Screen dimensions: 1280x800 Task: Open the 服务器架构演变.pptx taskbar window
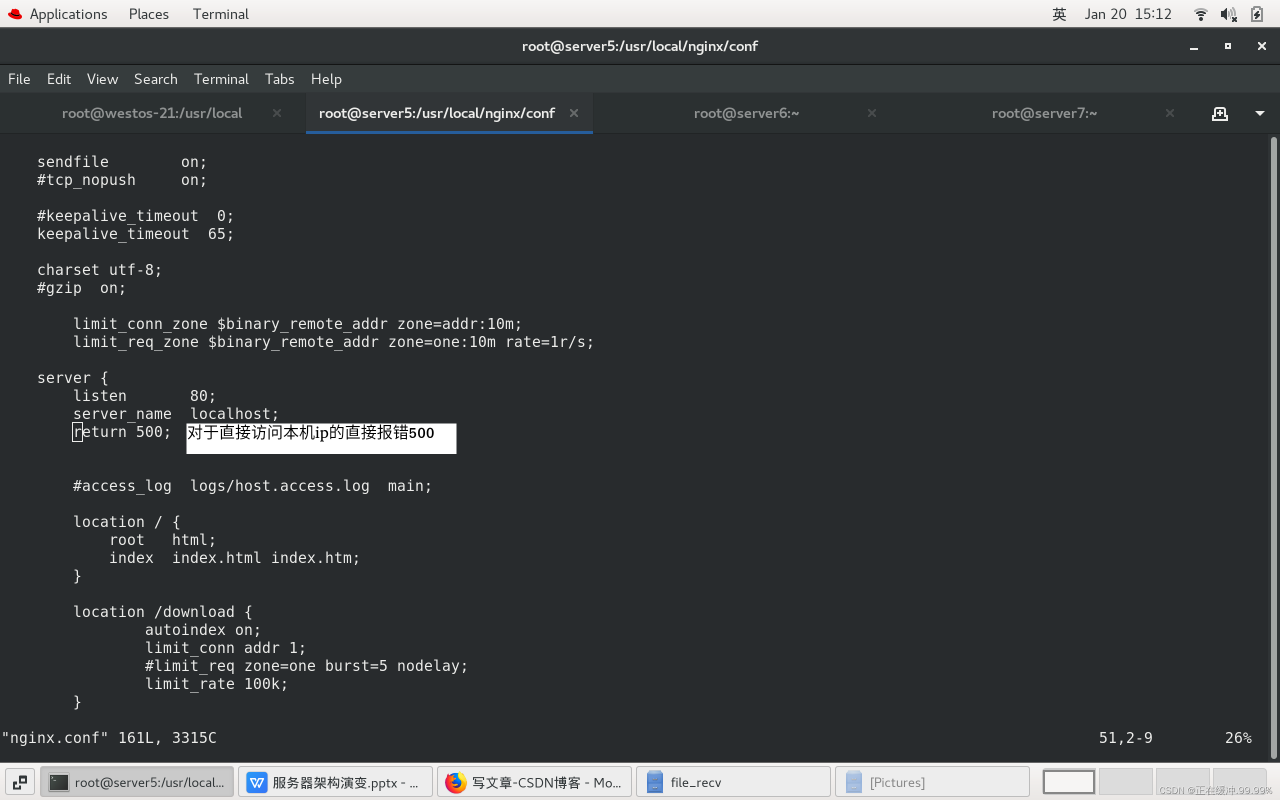click(336, 782)
